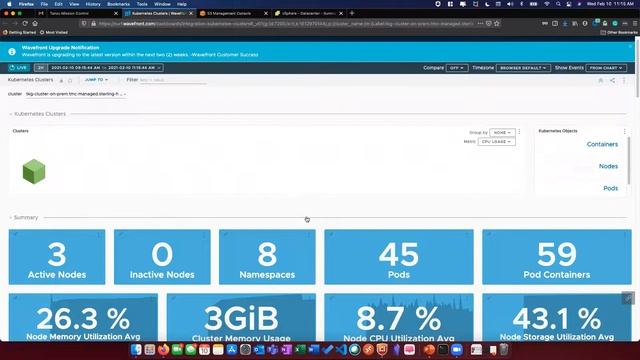Viewport: 640px width, 360px height.
Task: Open the Metric CPU USAGE dropdown
Action: point(496,142)
